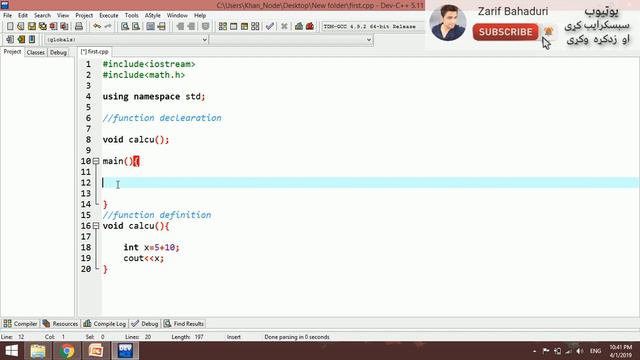Click the 'Done parsing in 0 seconds' status text
Screen dimensions: 640x360
point(297,337)
